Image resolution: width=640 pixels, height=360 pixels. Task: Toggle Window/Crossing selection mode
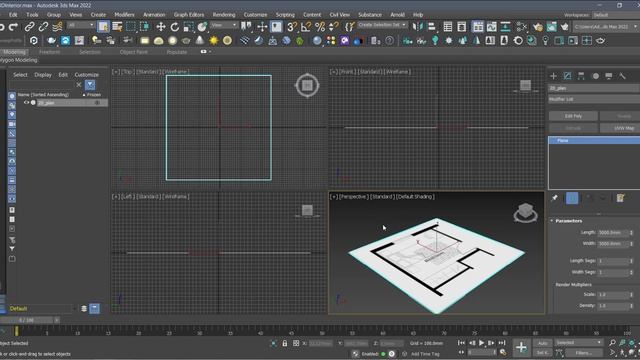click(145, 27)
